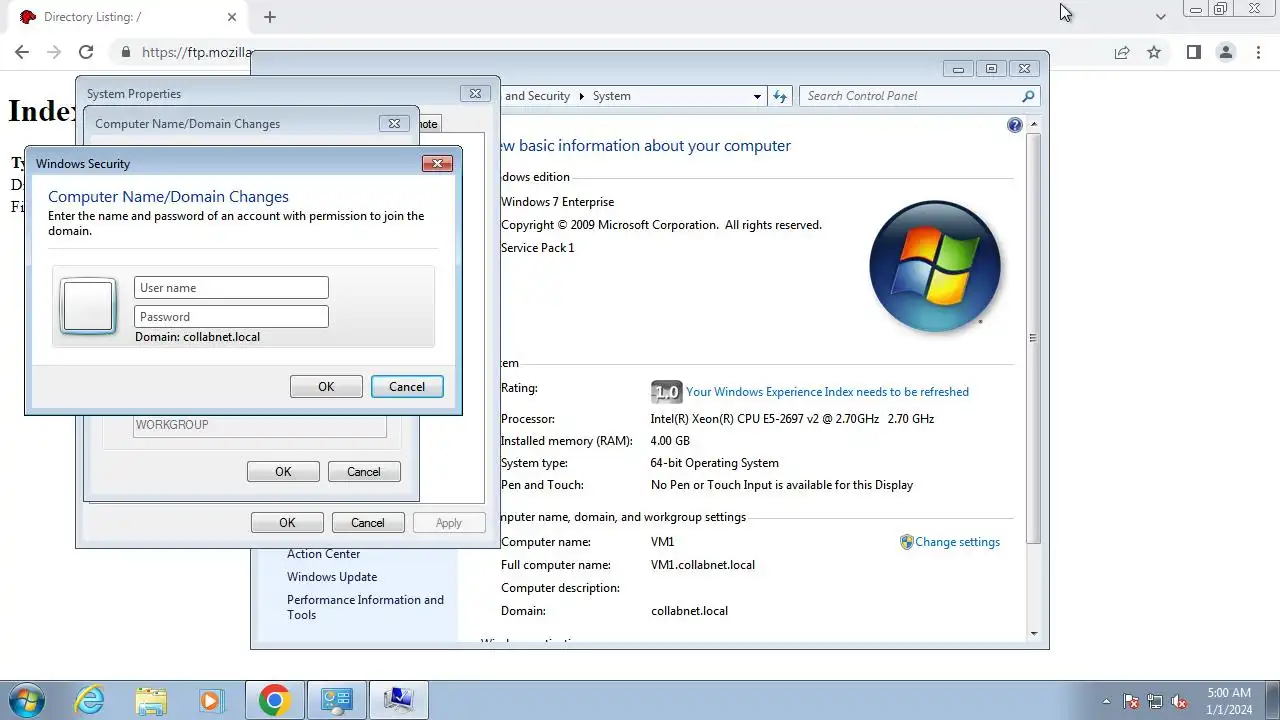Click the lock icon in Chrome address bar

(125, 52)
